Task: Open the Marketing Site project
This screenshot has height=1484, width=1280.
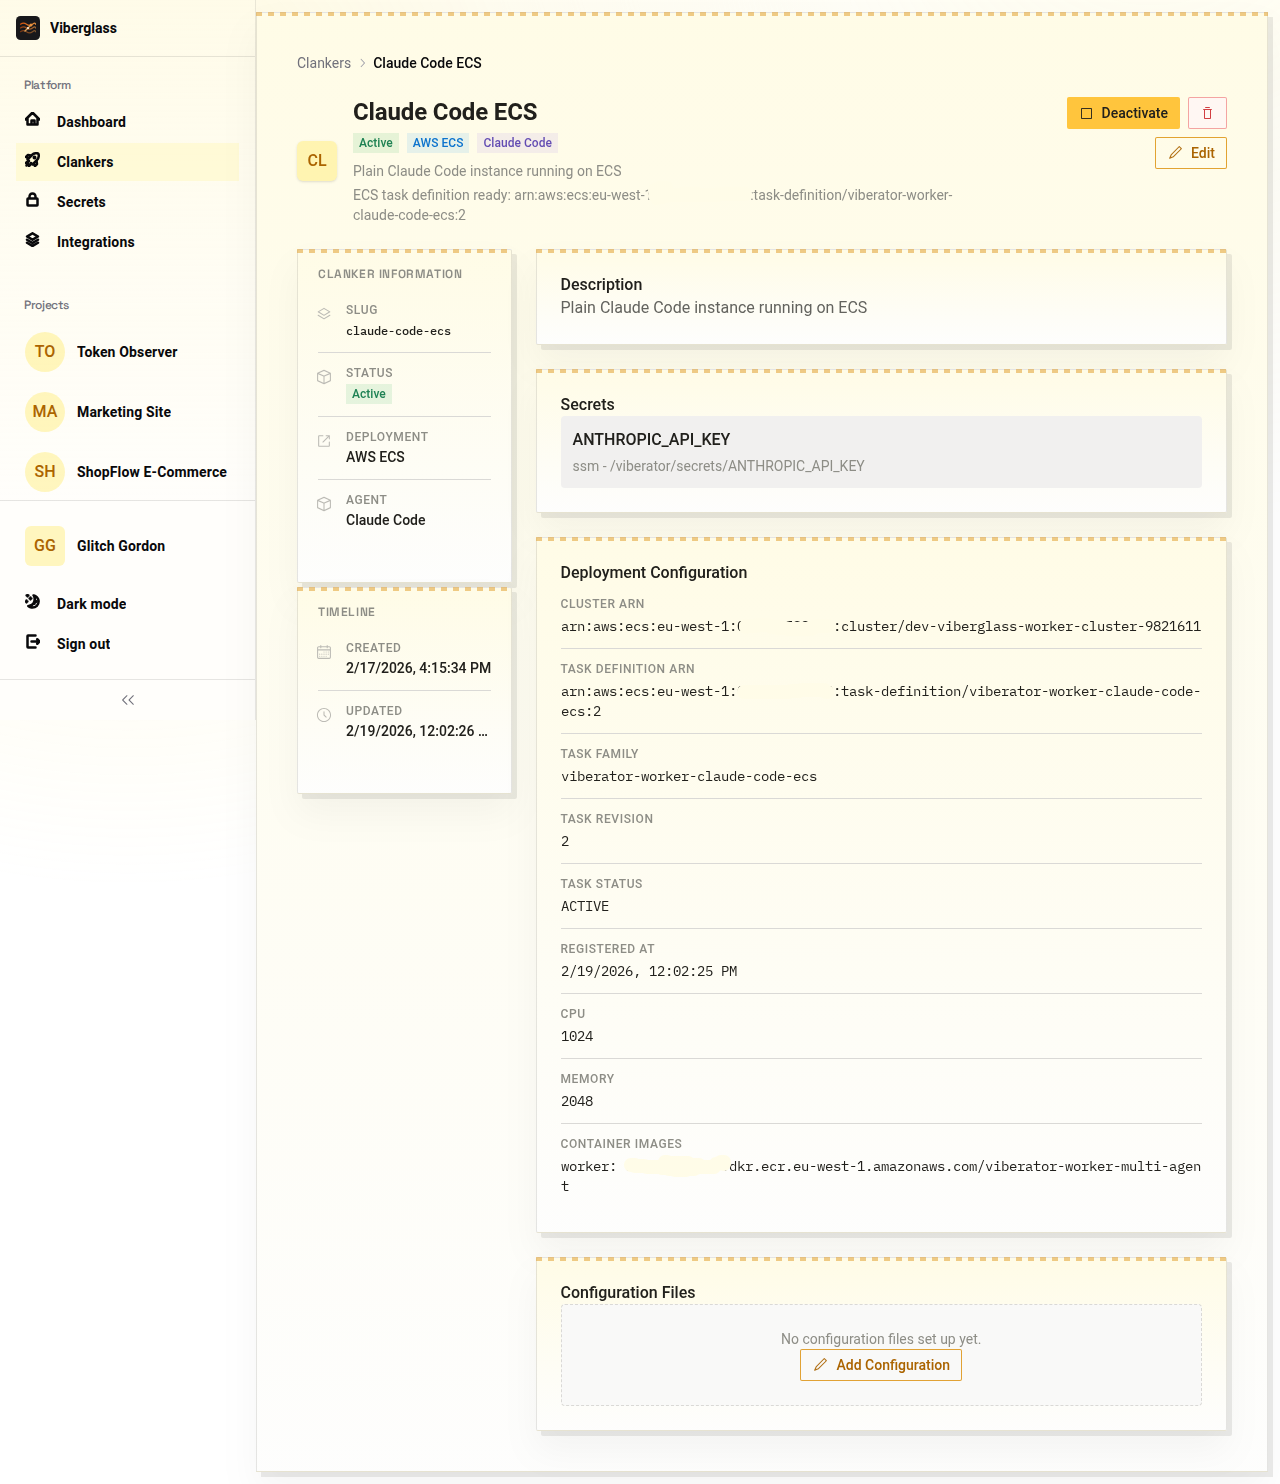Action: 123,412
